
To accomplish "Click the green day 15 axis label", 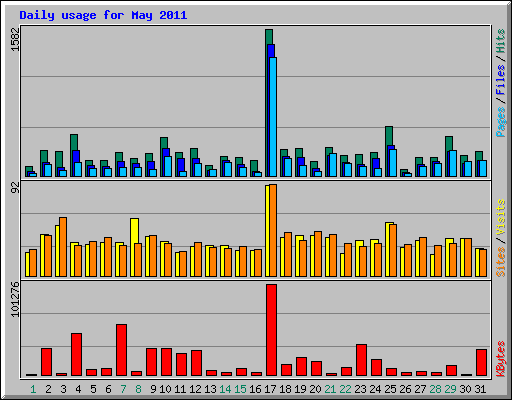I will 240,389.
